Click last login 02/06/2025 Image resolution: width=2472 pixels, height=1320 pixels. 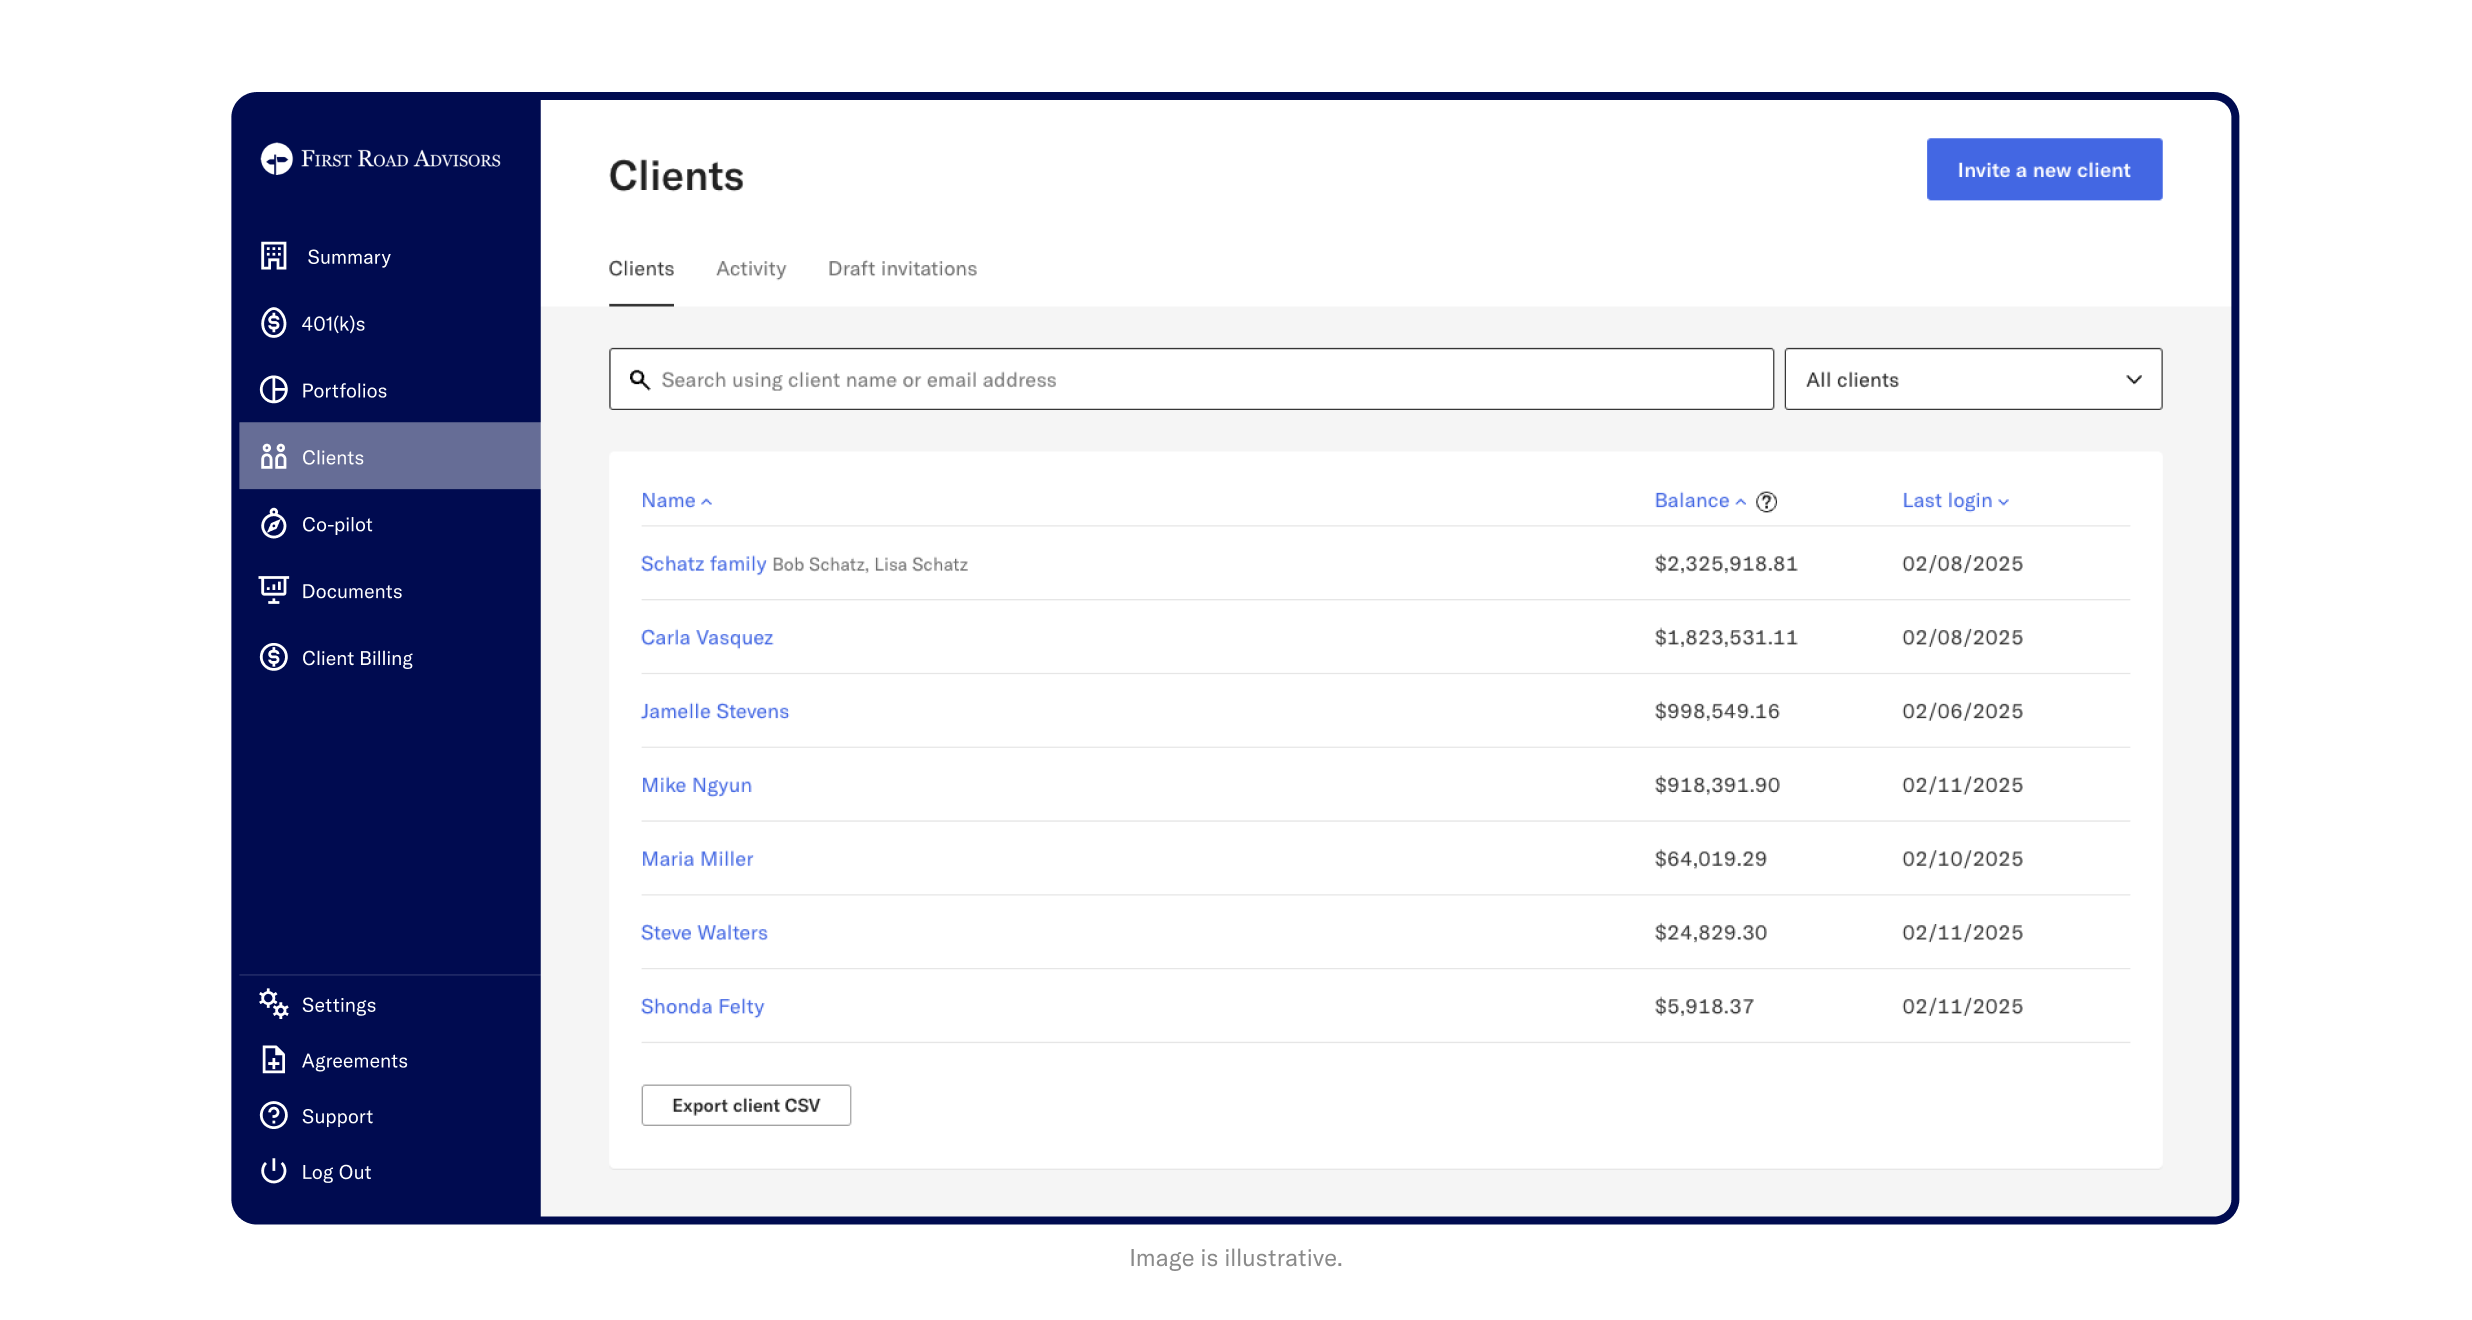point(1962,711)
